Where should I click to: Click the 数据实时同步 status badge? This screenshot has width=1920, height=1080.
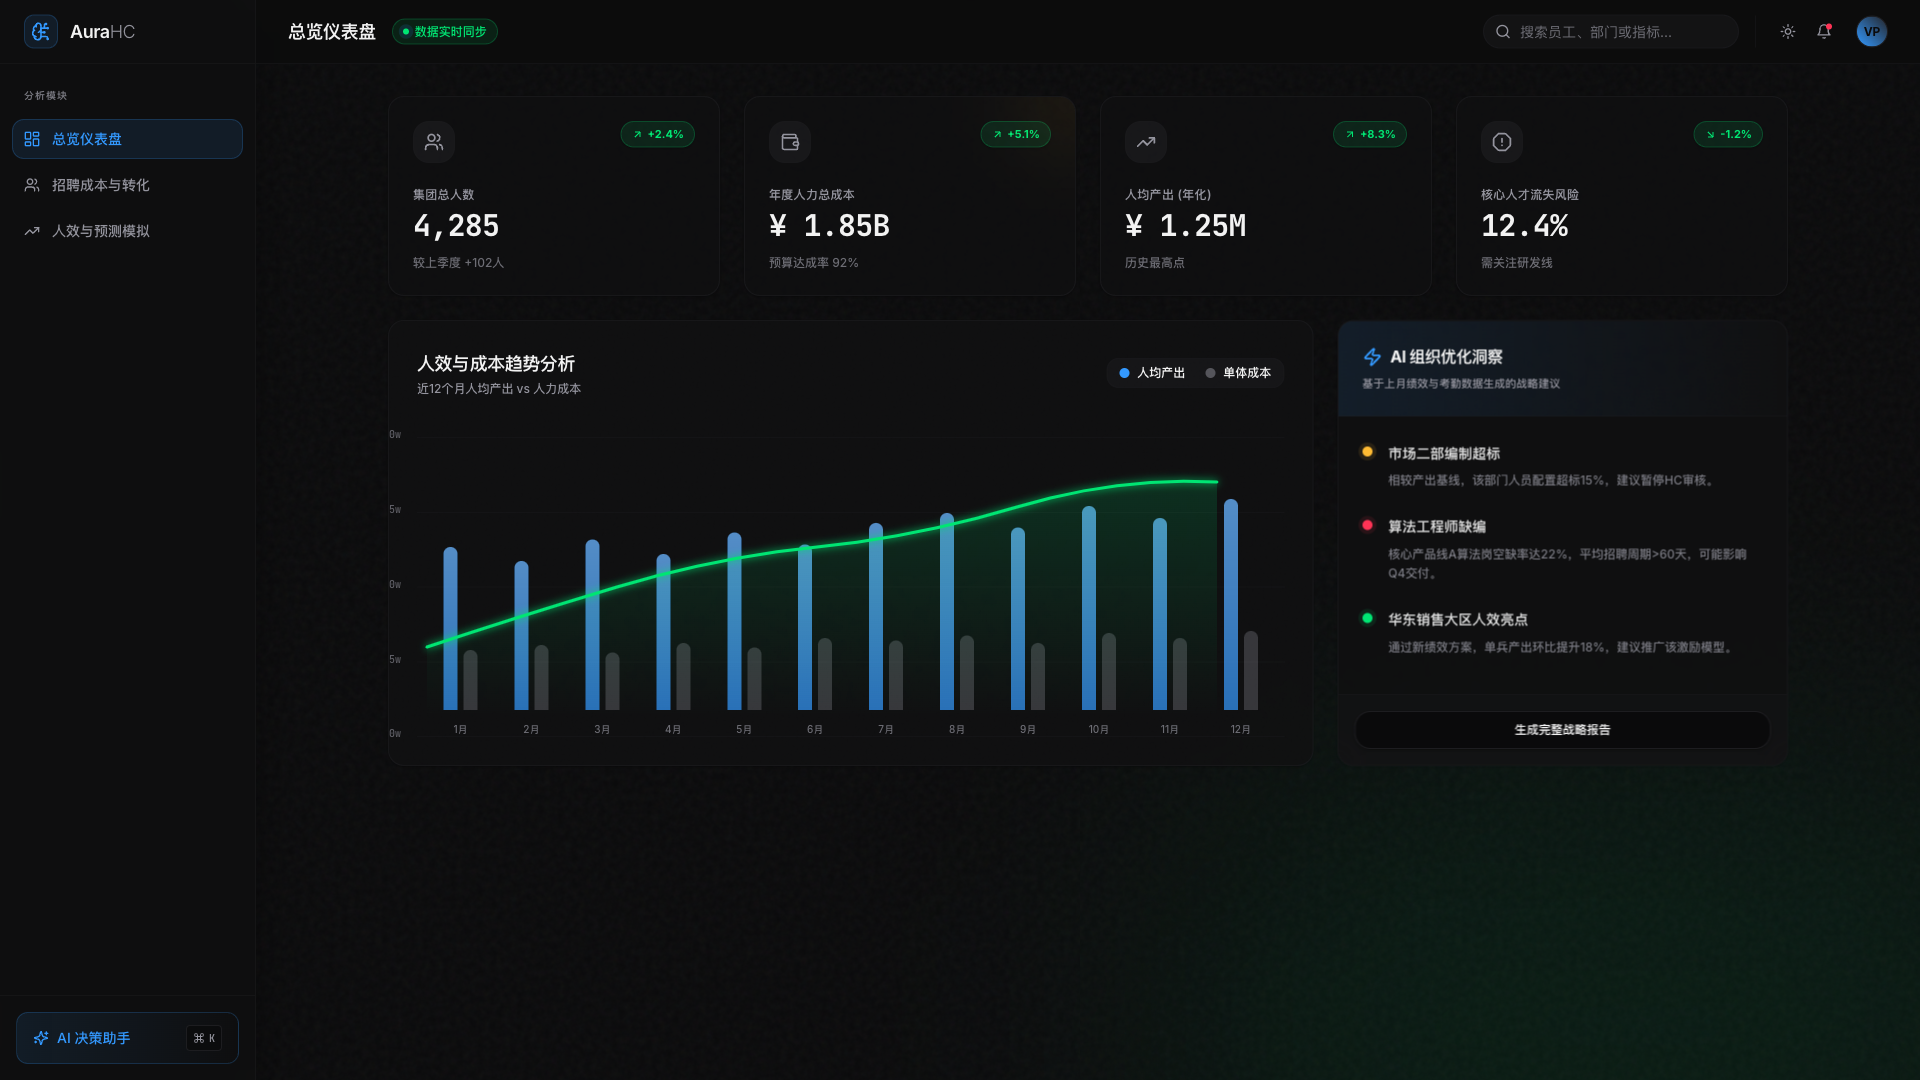point(445,32)
